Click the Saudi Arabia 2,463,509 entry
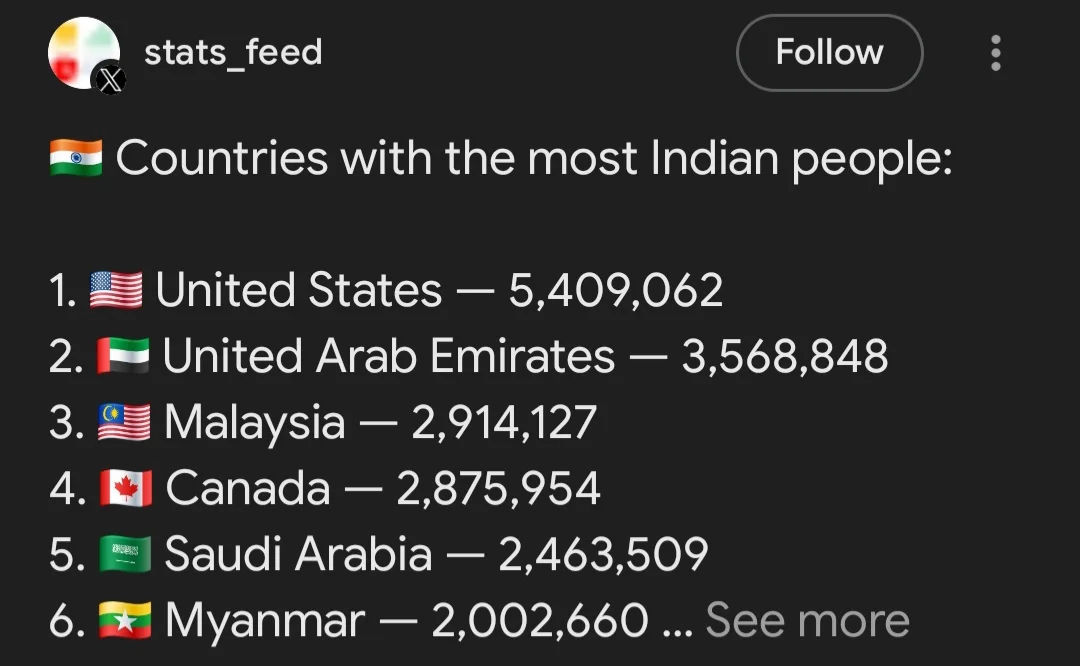 tap(436, 555)
